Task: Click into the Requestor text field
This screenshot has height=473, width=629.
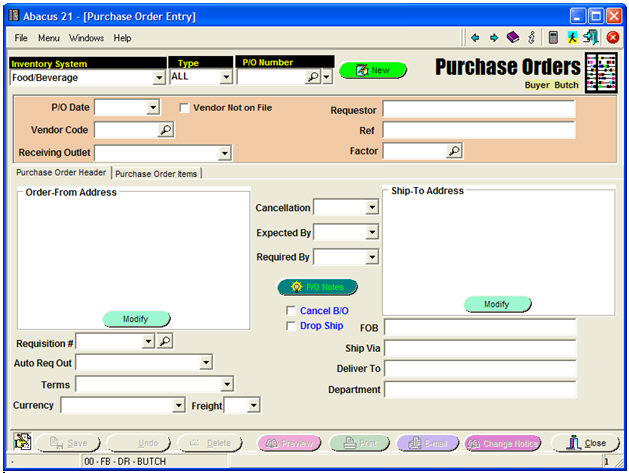Action: coord(478,109)
